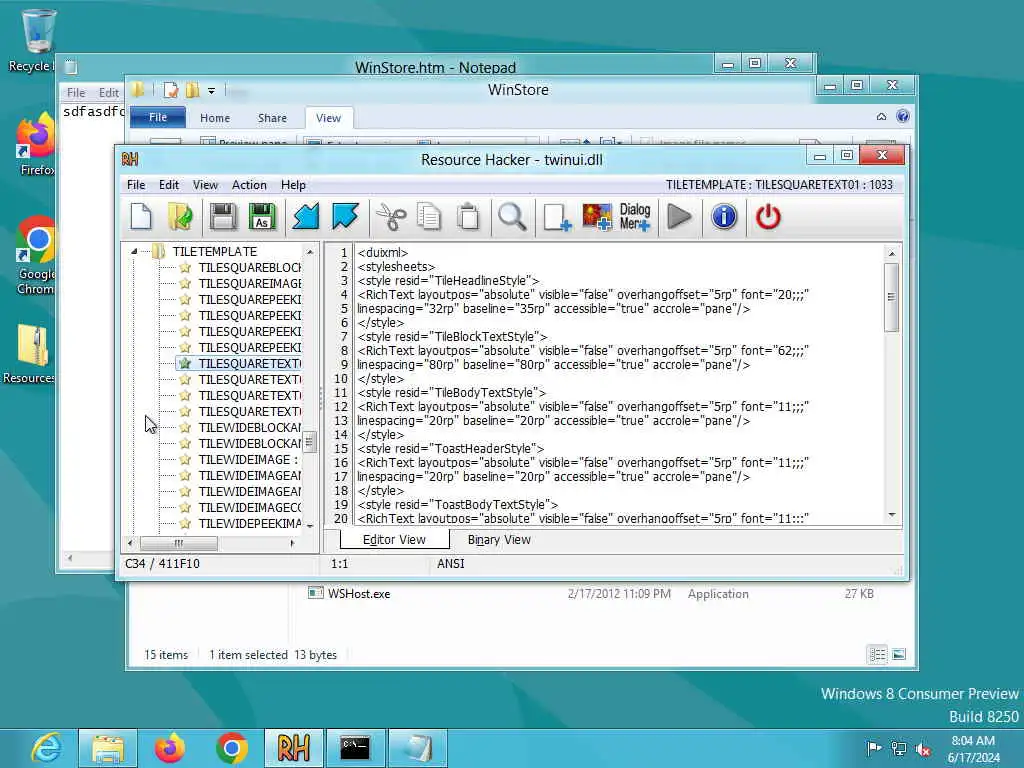Open Find with the magnifying glass icon

point(512,217)
